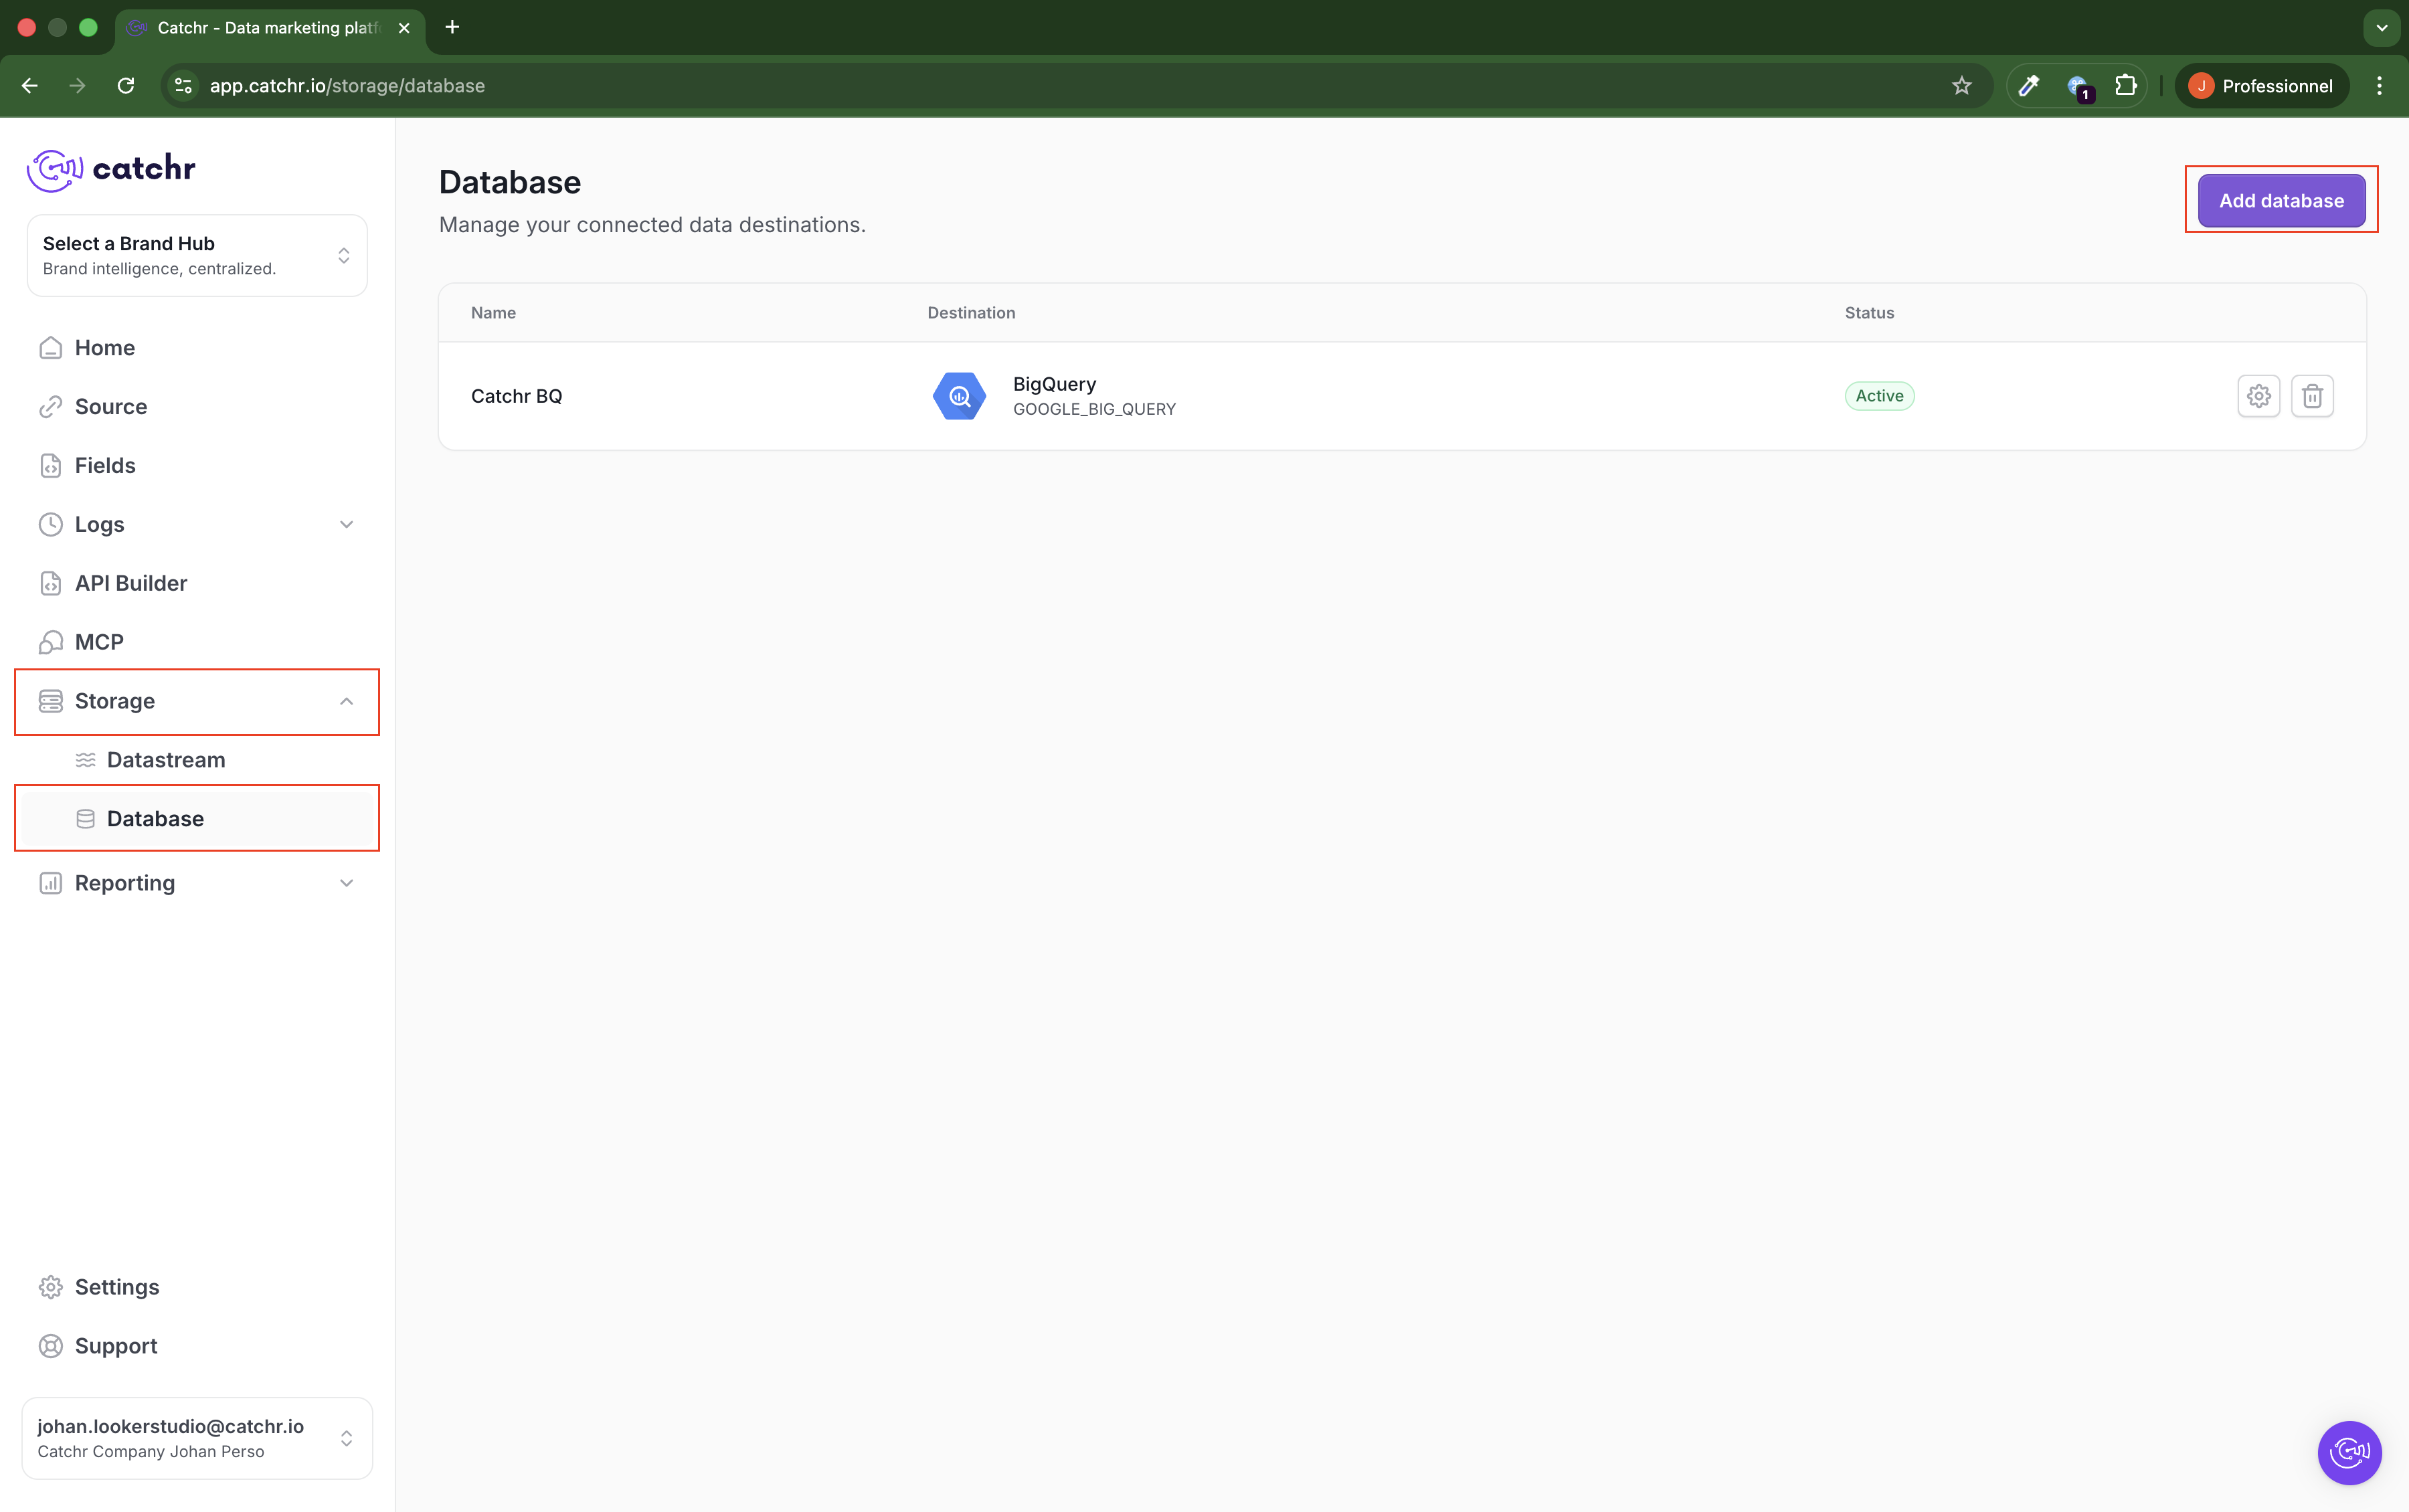Open the MCP sidebar item
The image size is (2409, 1512).
(99, 642)
